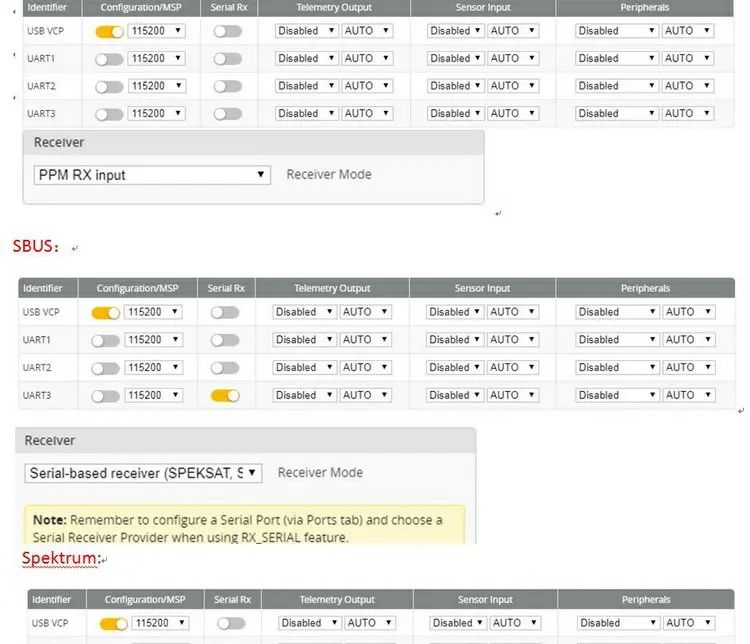This screenshot has width=750, height=644.
Task: Open USB VCP Peripherals Disabled dropdown in Spektrum table
Action: (x=618, y=623)
